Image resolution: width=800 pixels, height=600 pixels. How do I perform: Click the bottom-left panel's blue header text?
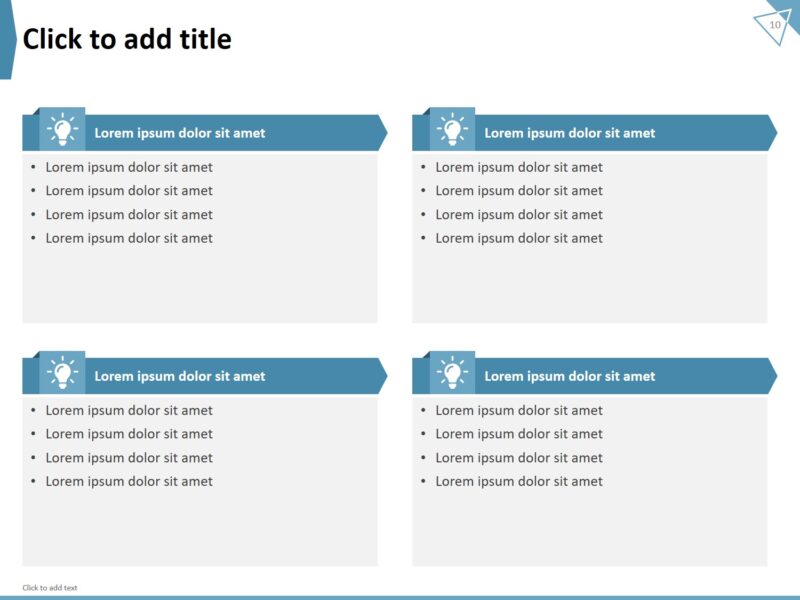click(180, 377)
